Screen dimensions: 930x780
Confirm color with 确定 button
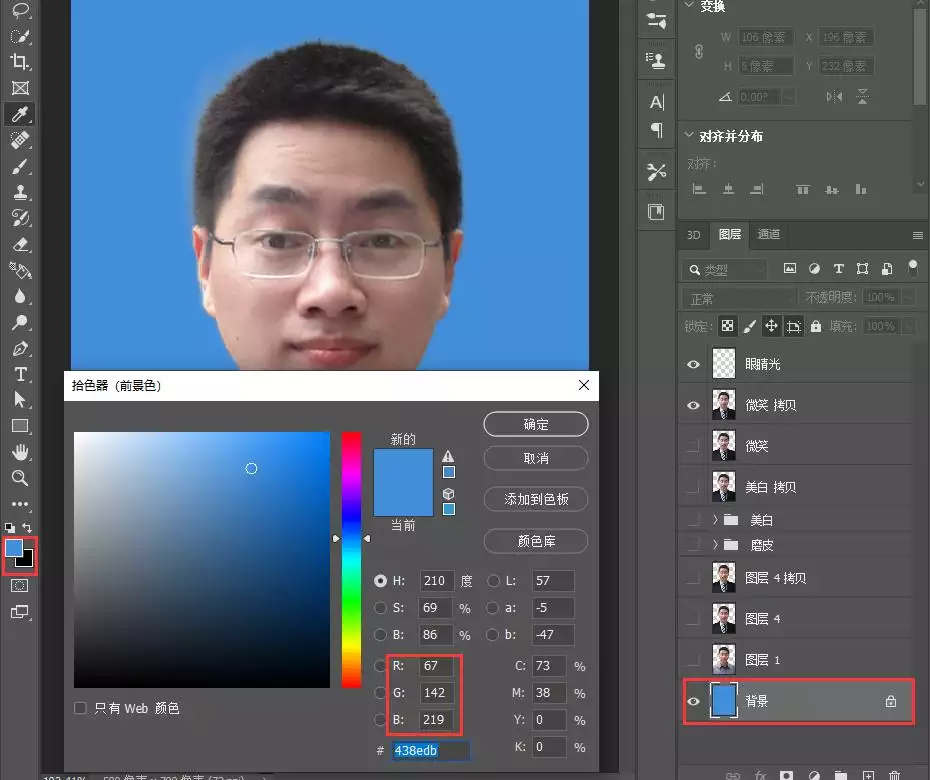536,424
